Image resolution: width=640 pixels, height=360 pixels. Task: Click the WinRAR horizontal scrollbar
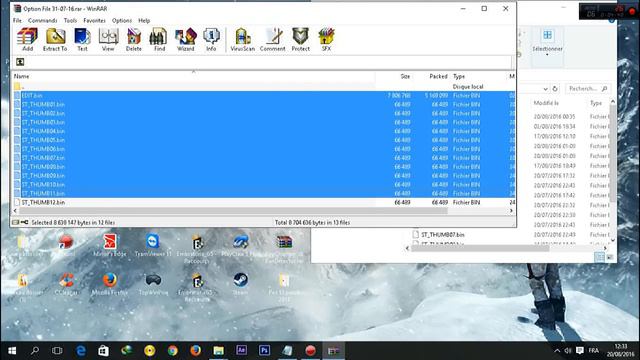coord(233,211)
